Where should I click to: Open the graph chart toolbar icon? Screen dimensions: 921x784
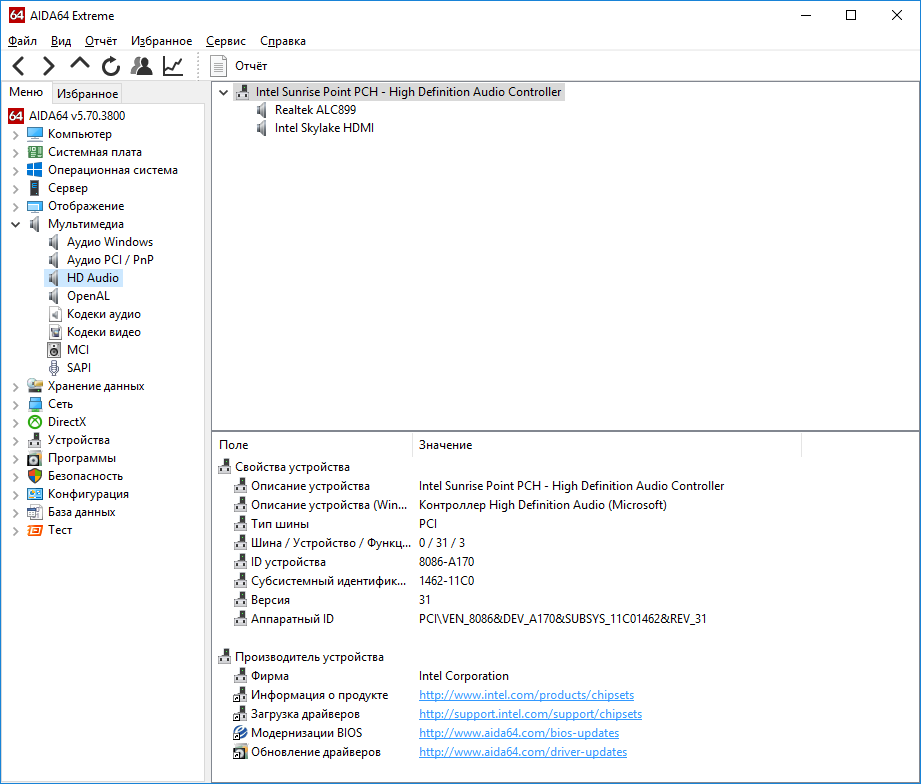click(x=173, y=66)
